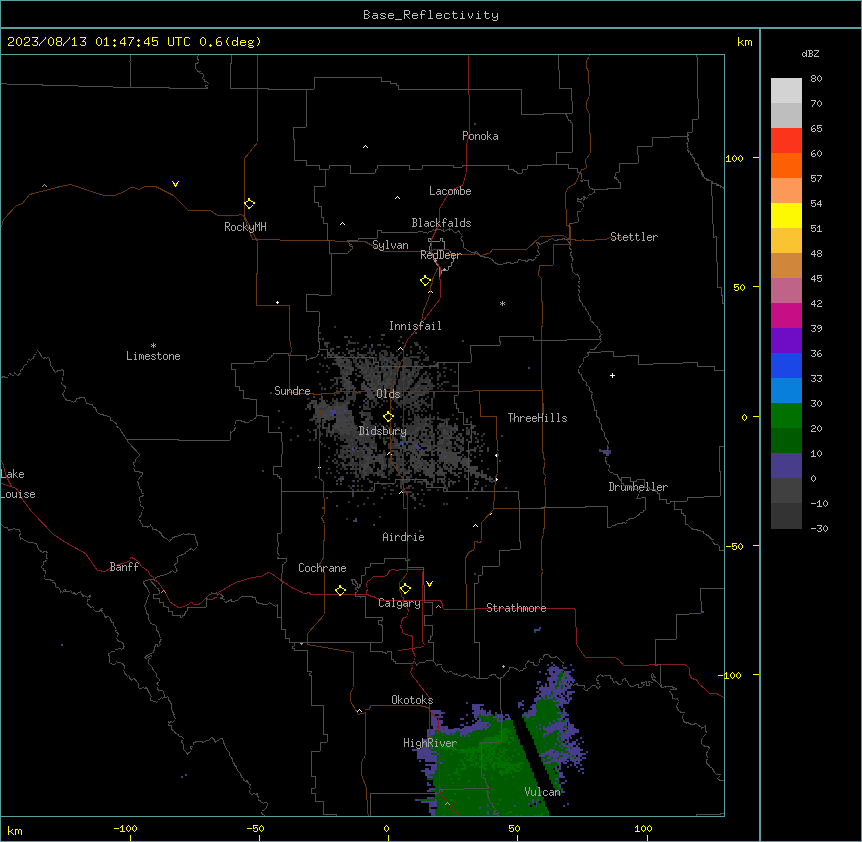
Task: Click the HighRiver label
Action: [430, 743]
